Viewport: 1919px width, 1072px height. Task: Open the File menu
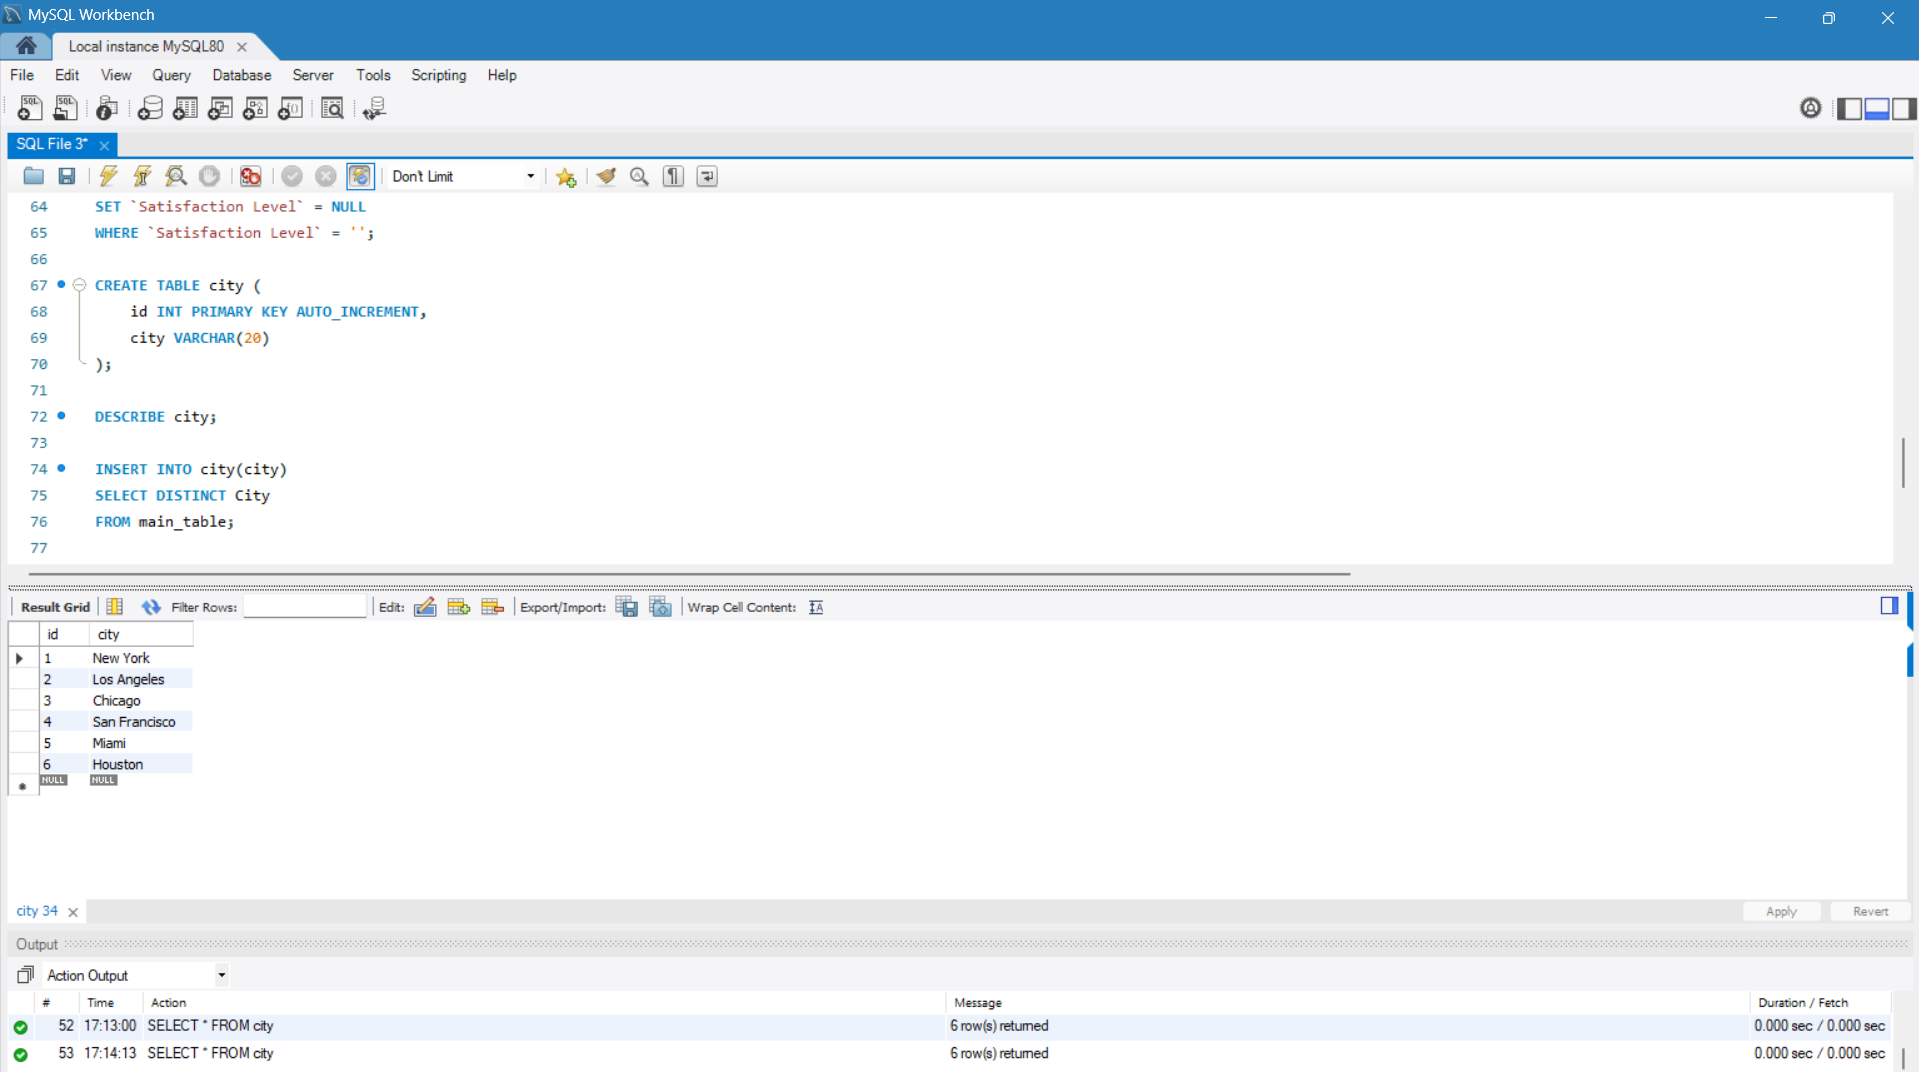[x=22, y=75]
